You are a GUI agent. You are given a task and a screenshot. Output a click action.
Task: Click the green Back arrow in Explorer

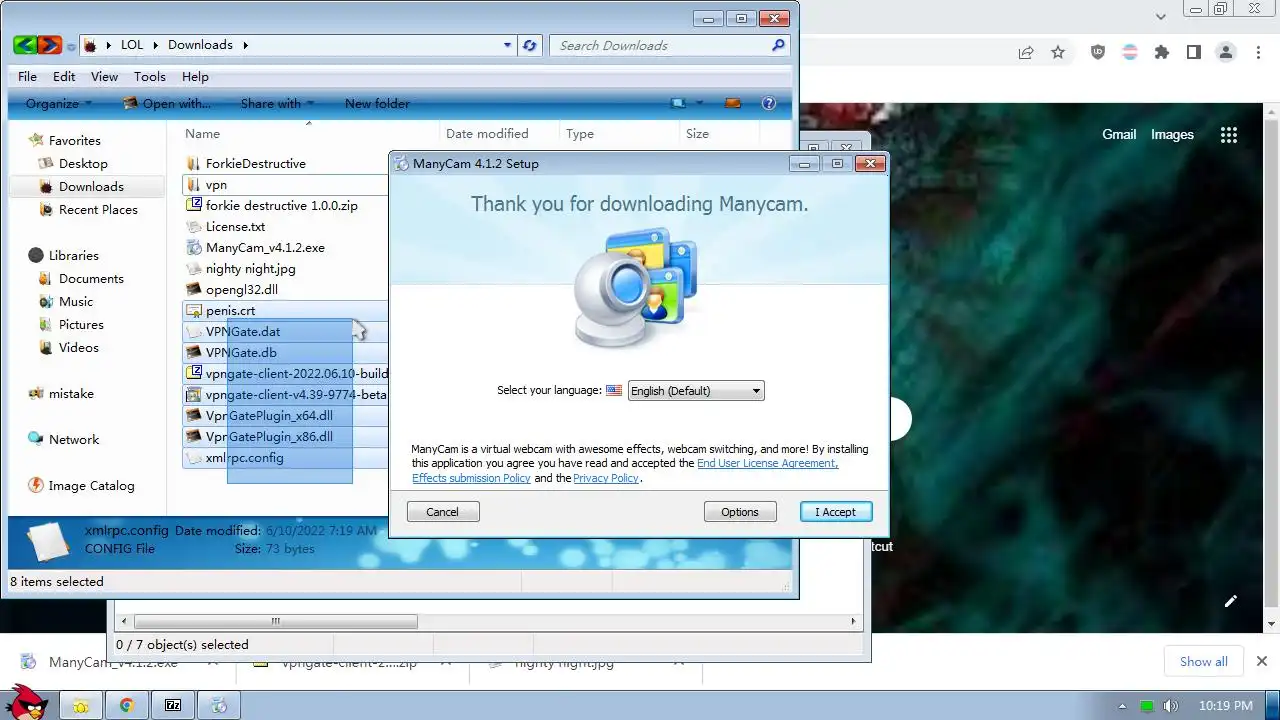[x=25, y=45]
